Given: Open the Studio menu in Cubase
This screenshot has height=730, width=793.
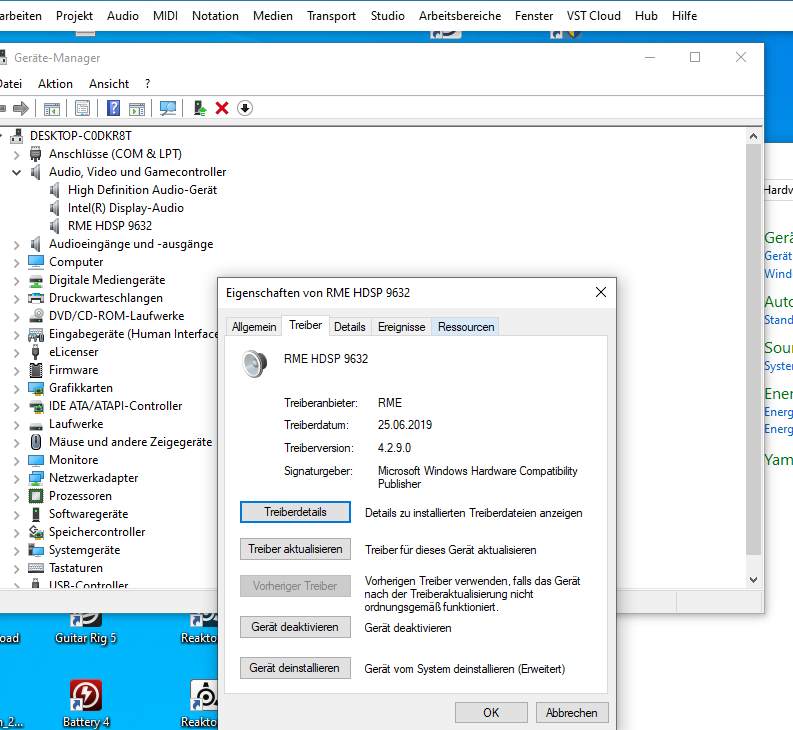Looking at the screenshot, I should [x=387, y=16].
